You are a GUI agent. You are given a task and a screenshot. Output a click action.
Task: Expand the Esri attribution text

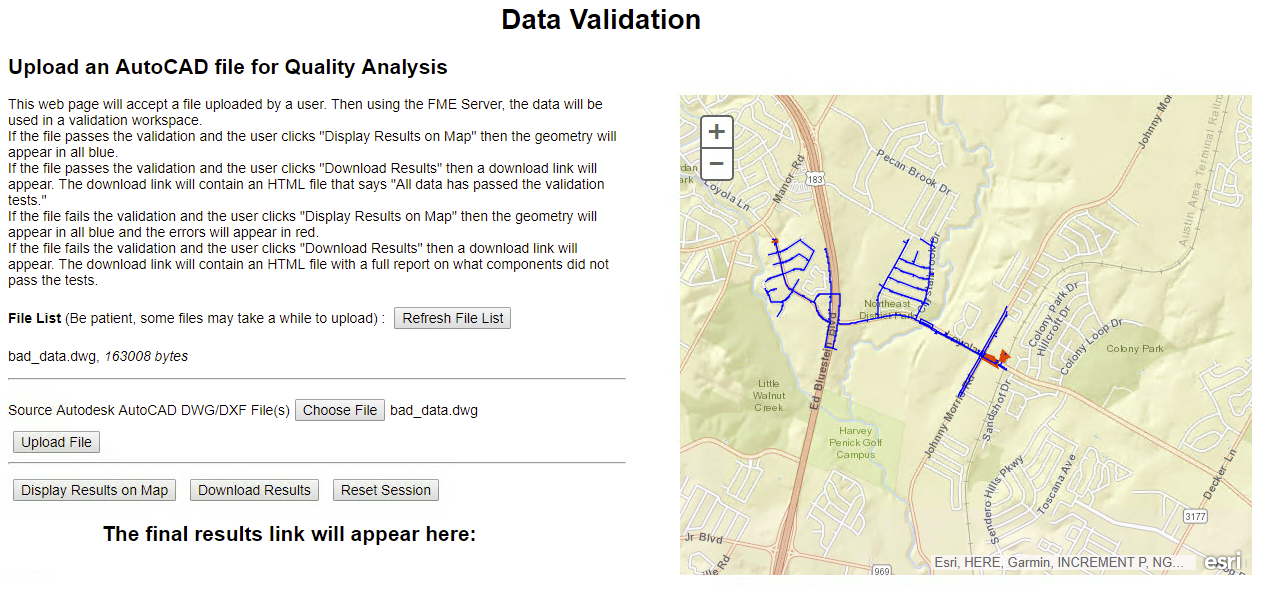[1059, 562]
